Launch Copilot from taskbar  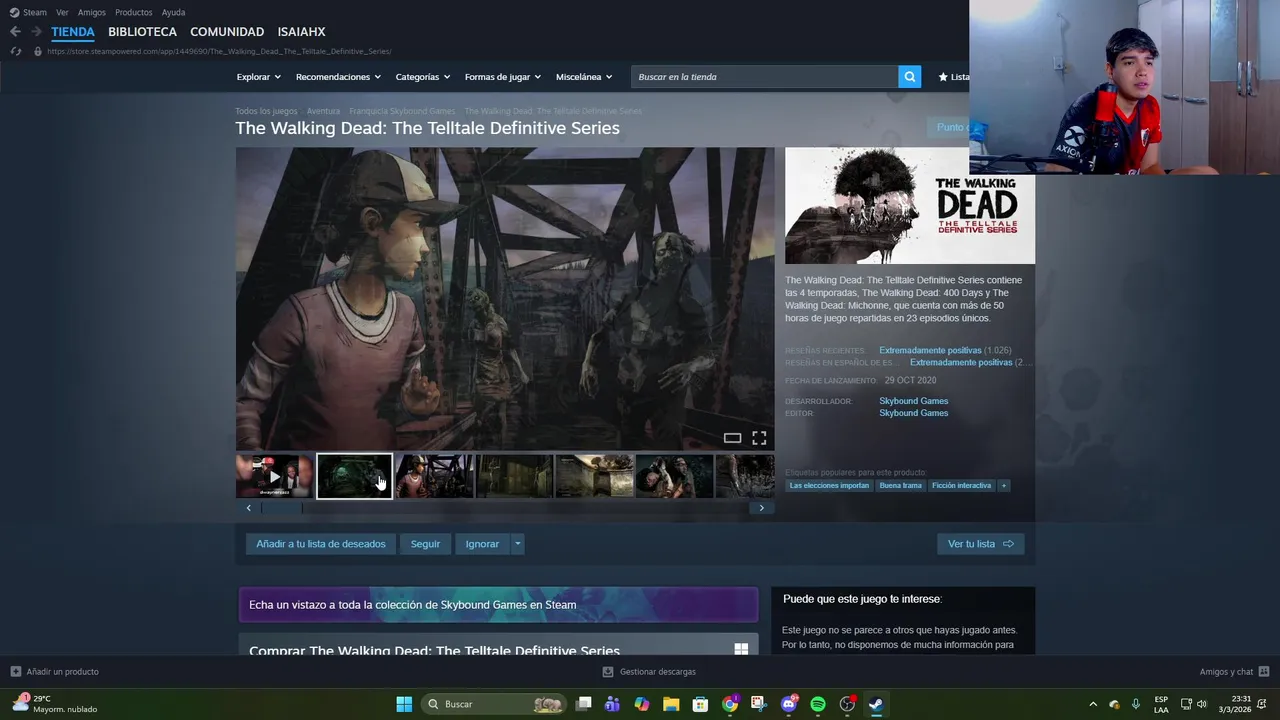[641, 704]
